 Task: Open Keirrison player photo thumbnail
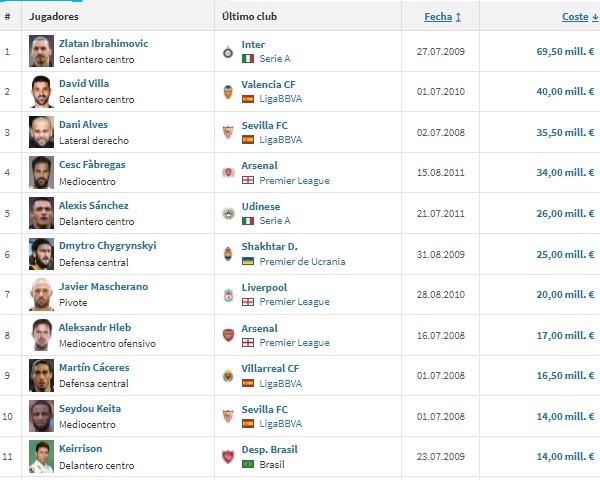[x=41, y=456]
